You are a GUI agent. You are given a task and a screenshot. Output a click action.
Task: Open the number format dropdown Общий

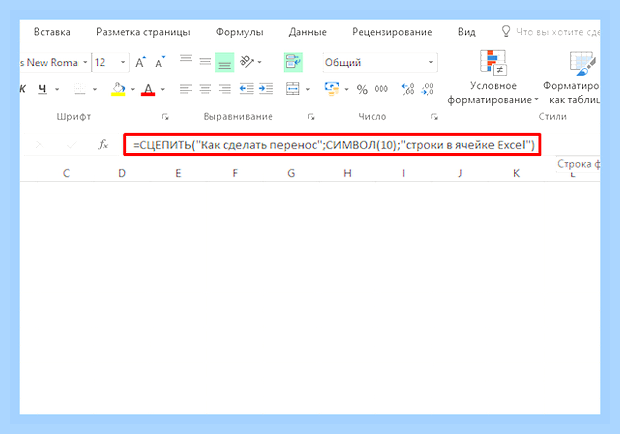click(380, 62)
